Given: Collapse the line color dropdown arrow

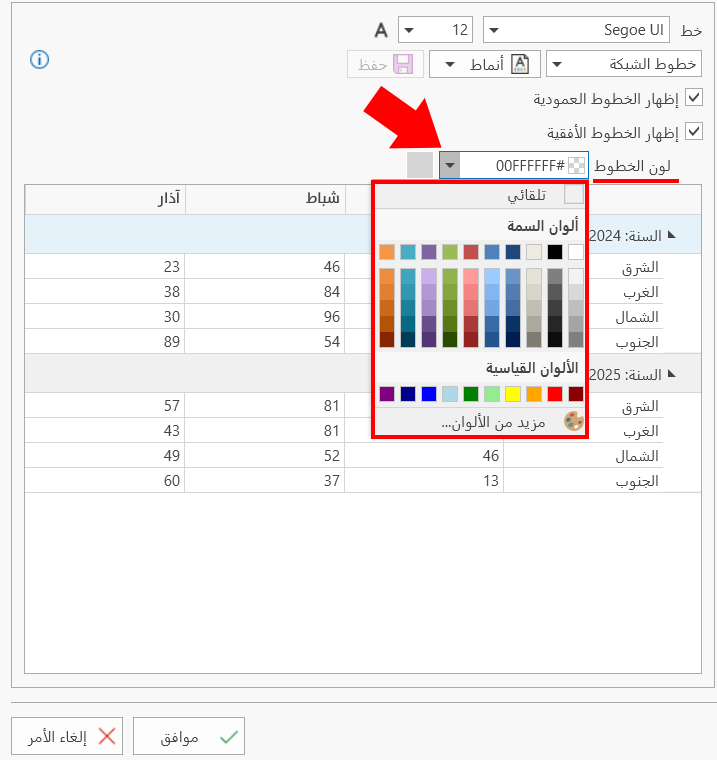Looking at the screenshot, I should click(x=450, y=166).
